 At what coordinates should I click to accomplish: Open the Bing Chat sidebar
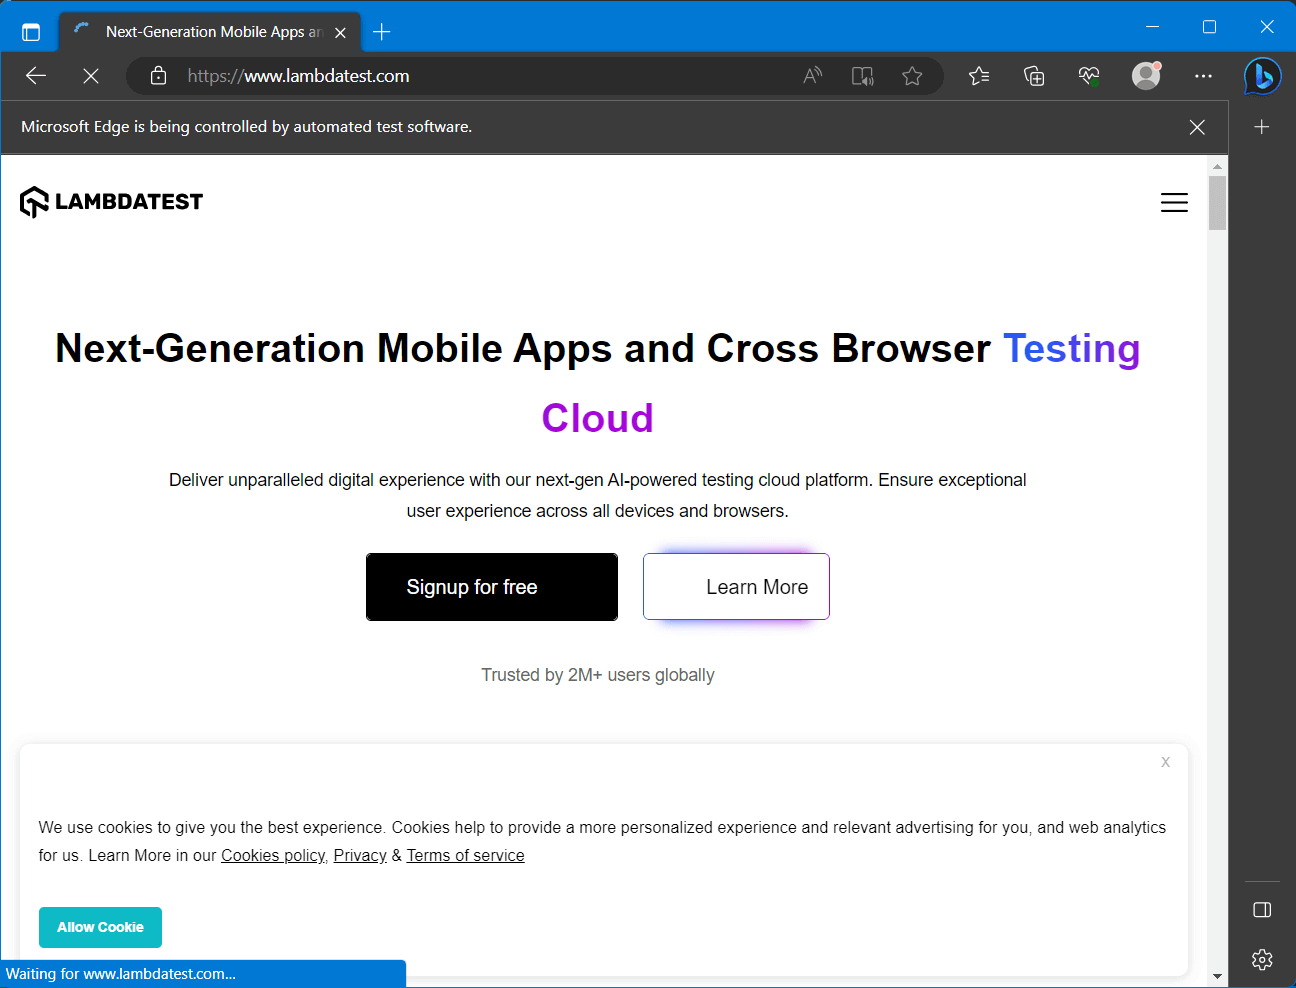1262,76
